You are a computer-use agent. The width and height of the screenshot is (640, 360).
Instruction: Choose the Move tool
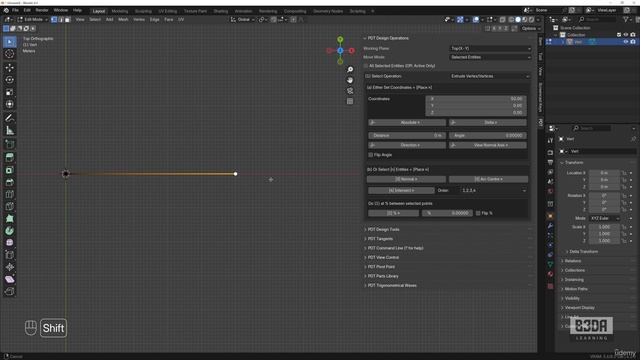tap(9, 67)
